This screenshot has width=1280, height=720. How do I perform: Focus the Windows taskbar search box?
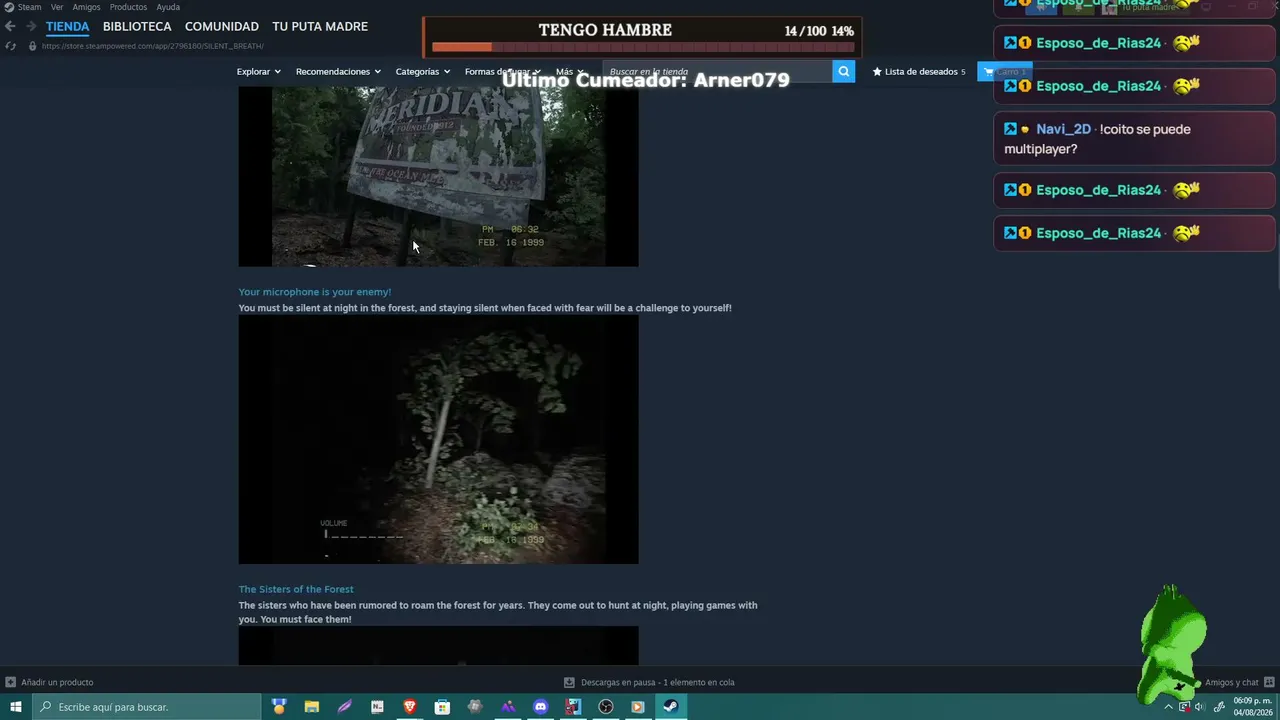click(x=147, y=707)
